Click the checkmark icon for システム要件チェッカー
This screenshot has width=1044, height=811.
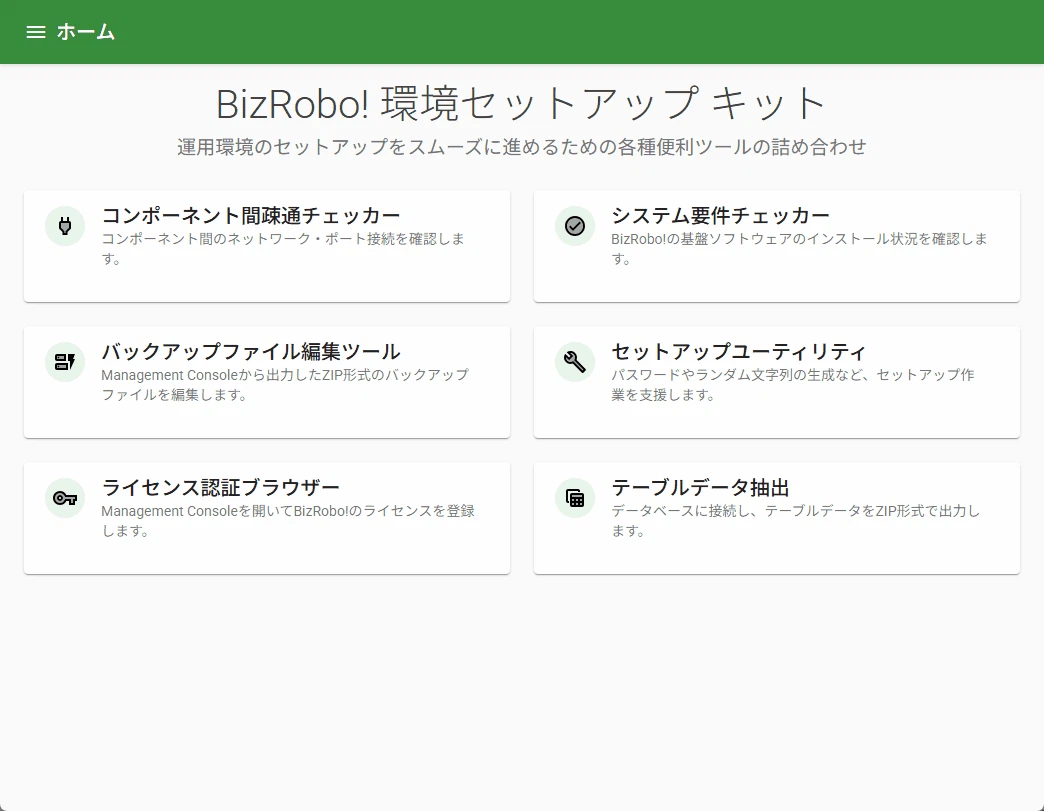tap(575, 226)
